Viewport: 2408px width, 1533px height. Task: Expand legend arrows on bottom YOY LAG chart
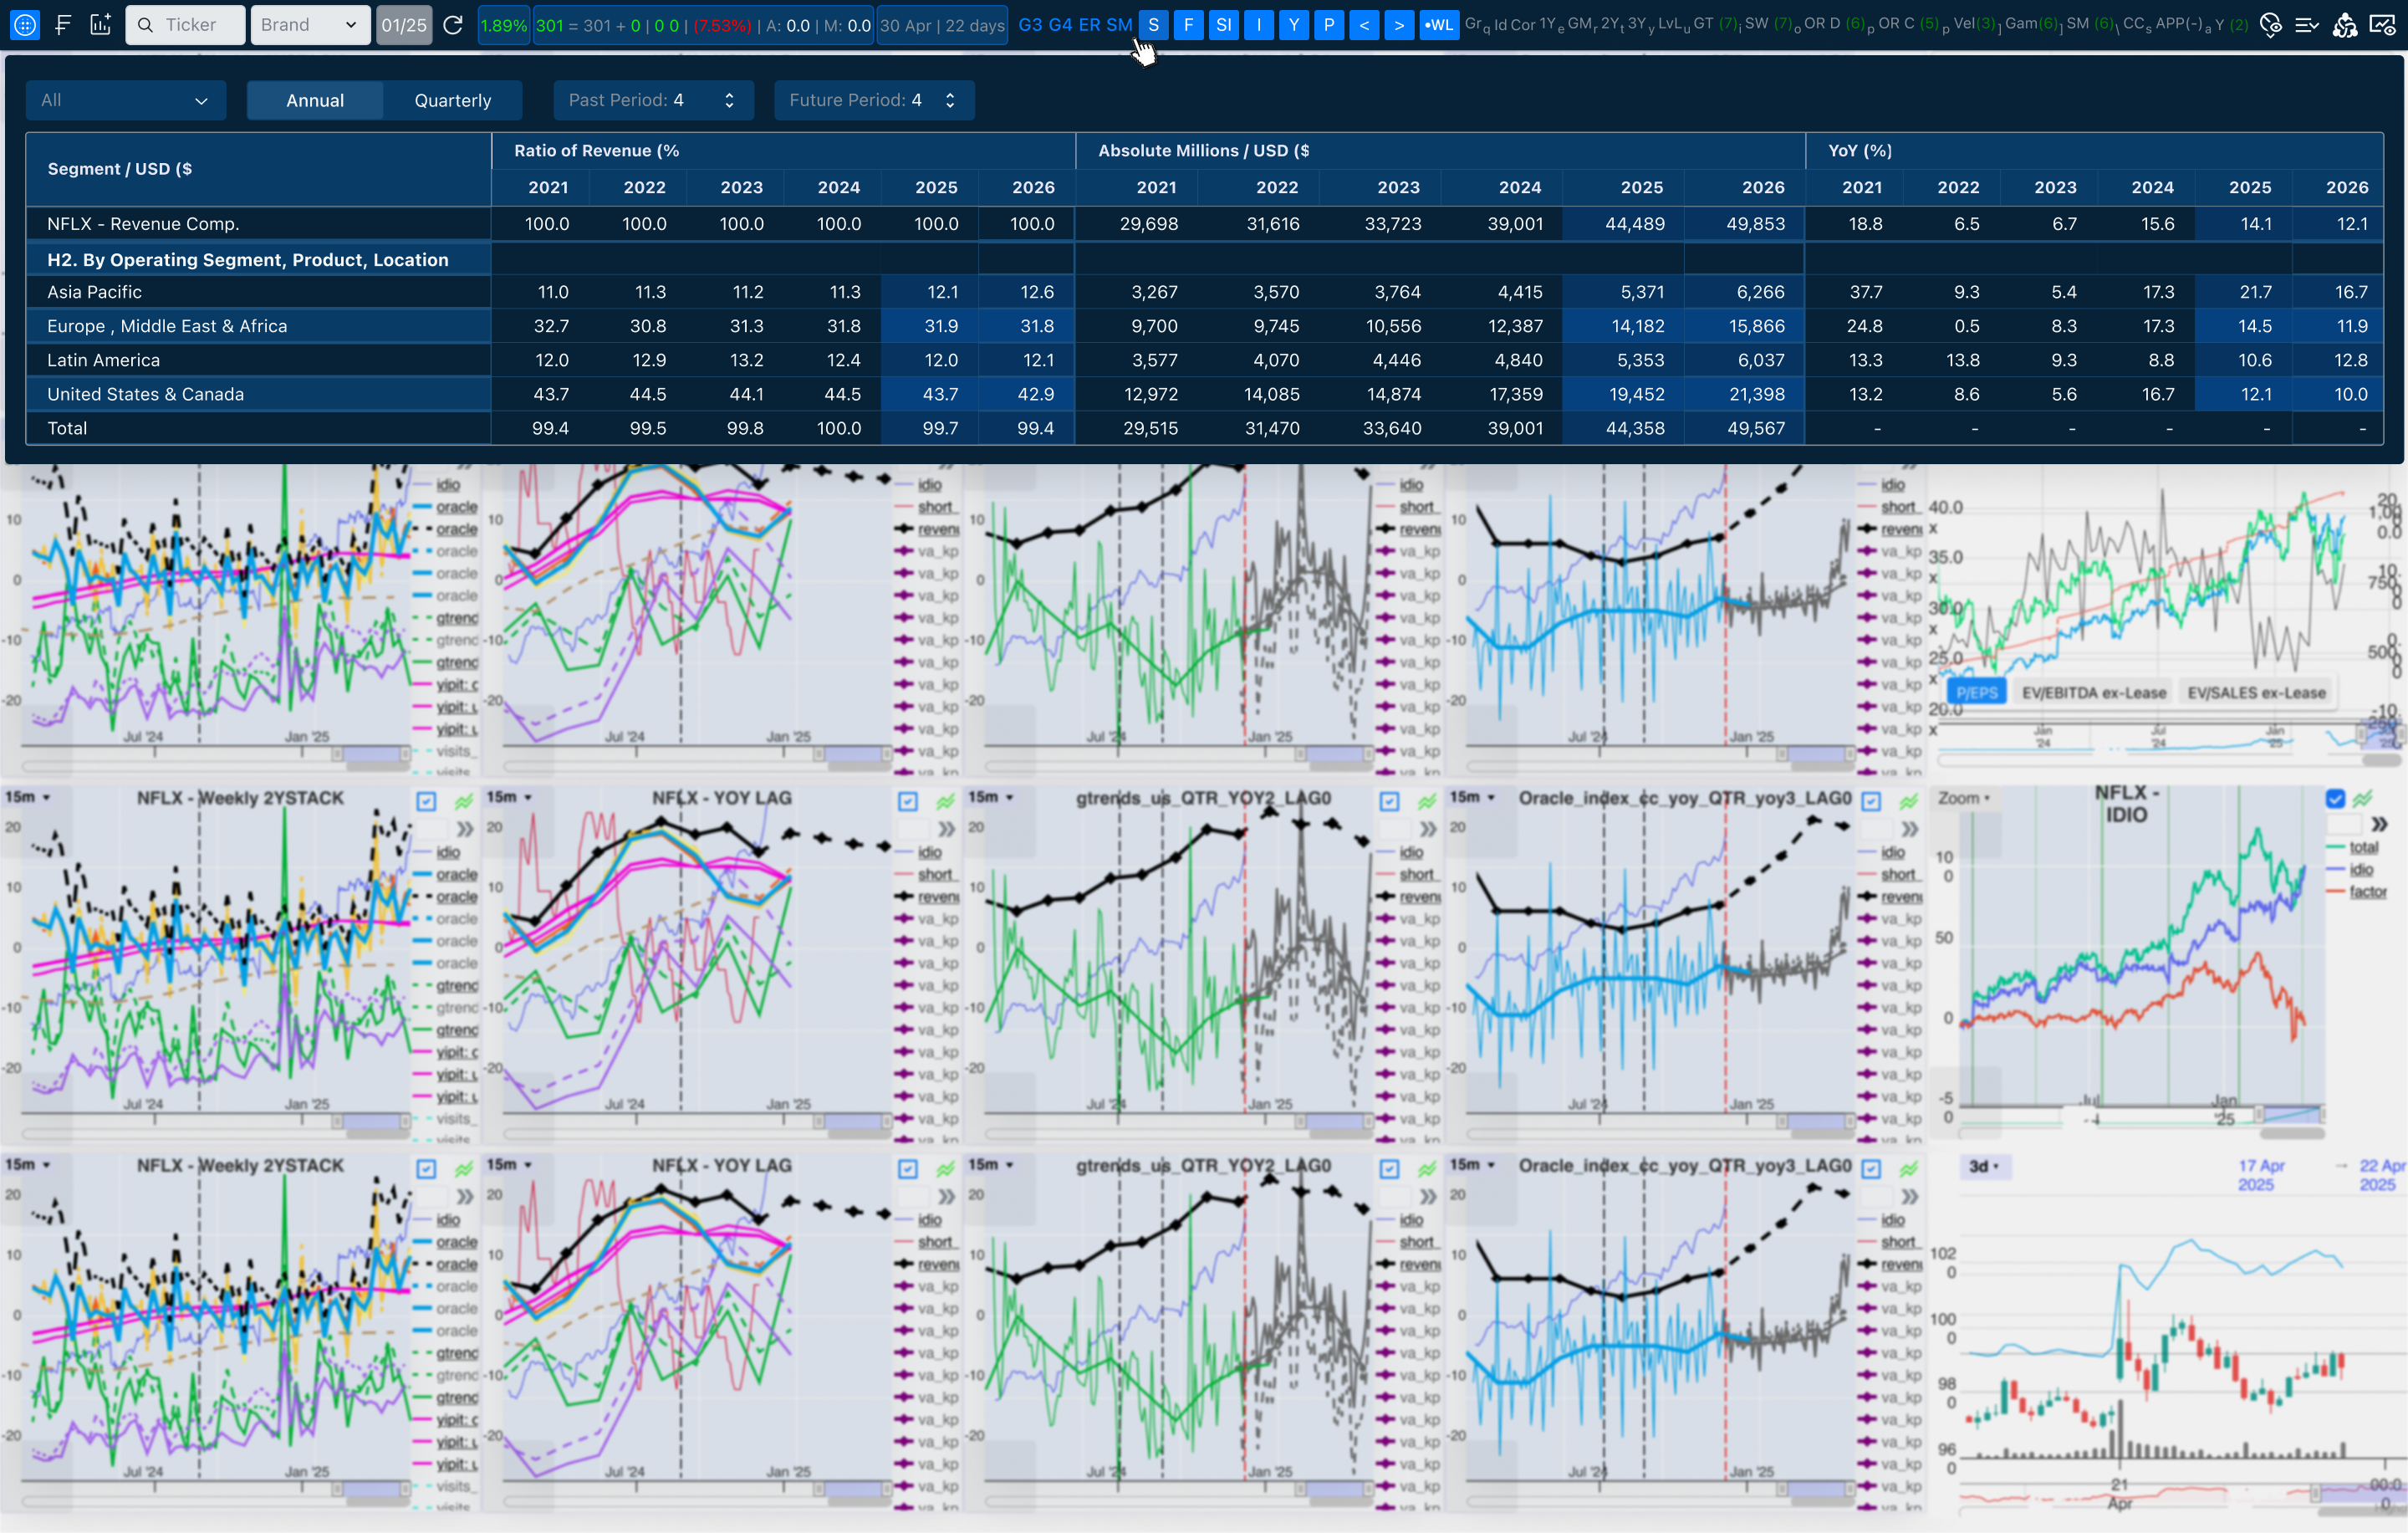[947, 1196]
